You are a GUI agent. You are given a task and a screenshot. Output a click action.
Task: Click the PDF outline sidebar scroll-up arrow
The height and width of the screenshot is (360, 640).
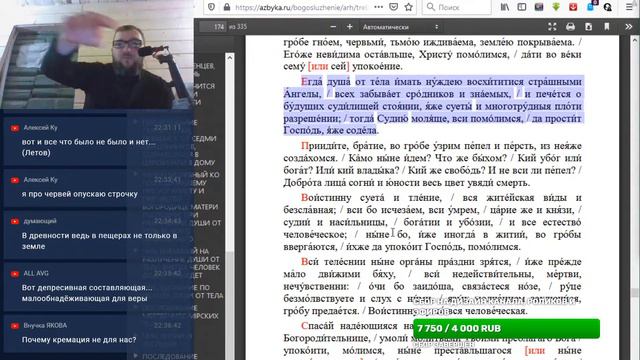click(229, 58)
